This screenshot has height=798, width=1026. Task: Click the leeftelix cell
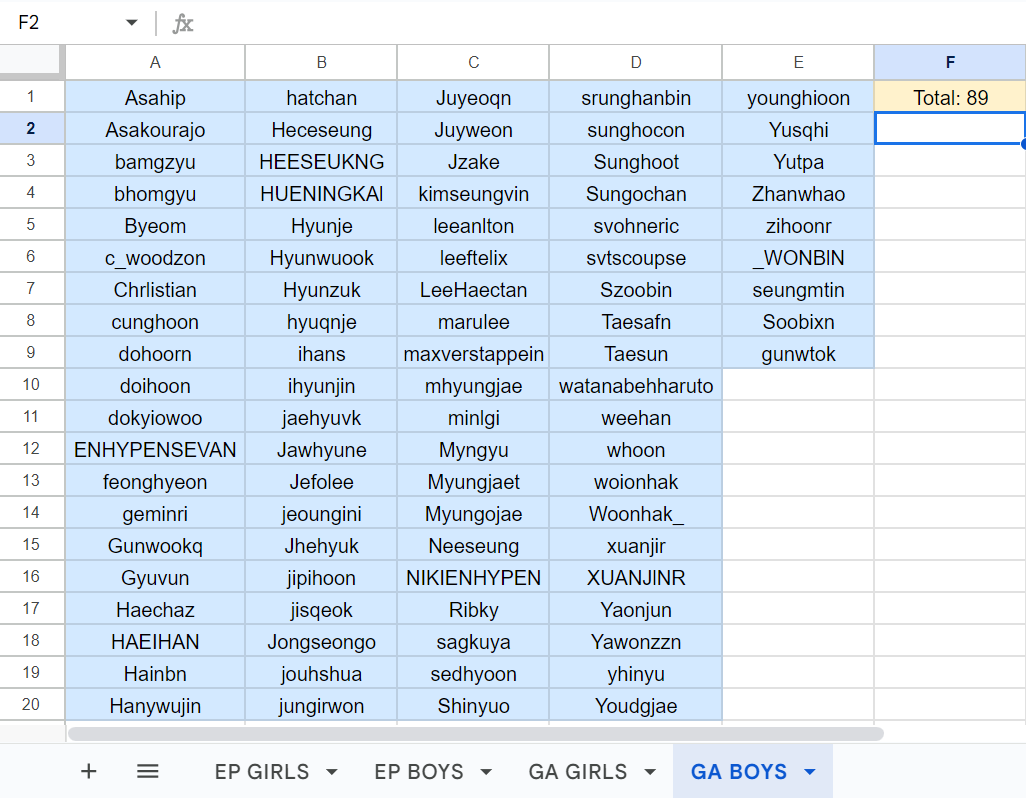point(473,258)
